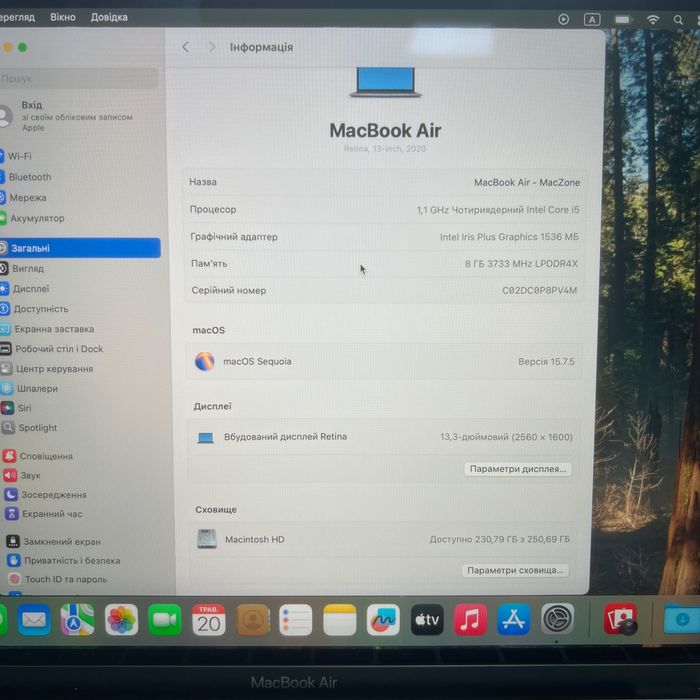Viewport: 700px width, 700px height.
Task: Click the macOS Sequoia logo icon
Action: [x=204, y=361]
